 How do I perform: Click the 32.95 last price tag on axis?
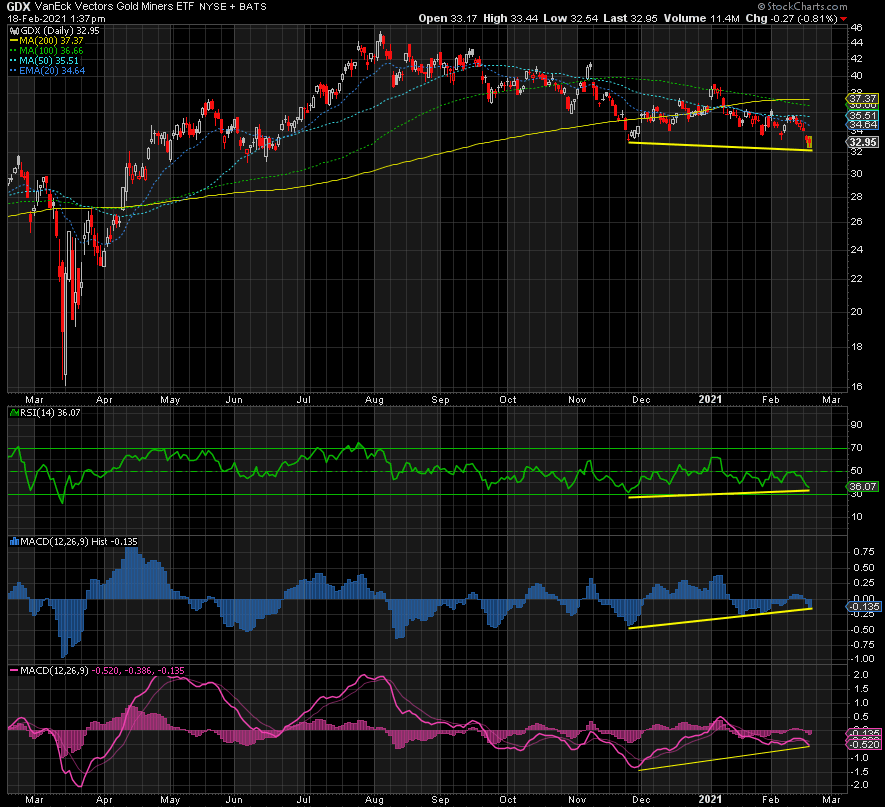(864, 142)
